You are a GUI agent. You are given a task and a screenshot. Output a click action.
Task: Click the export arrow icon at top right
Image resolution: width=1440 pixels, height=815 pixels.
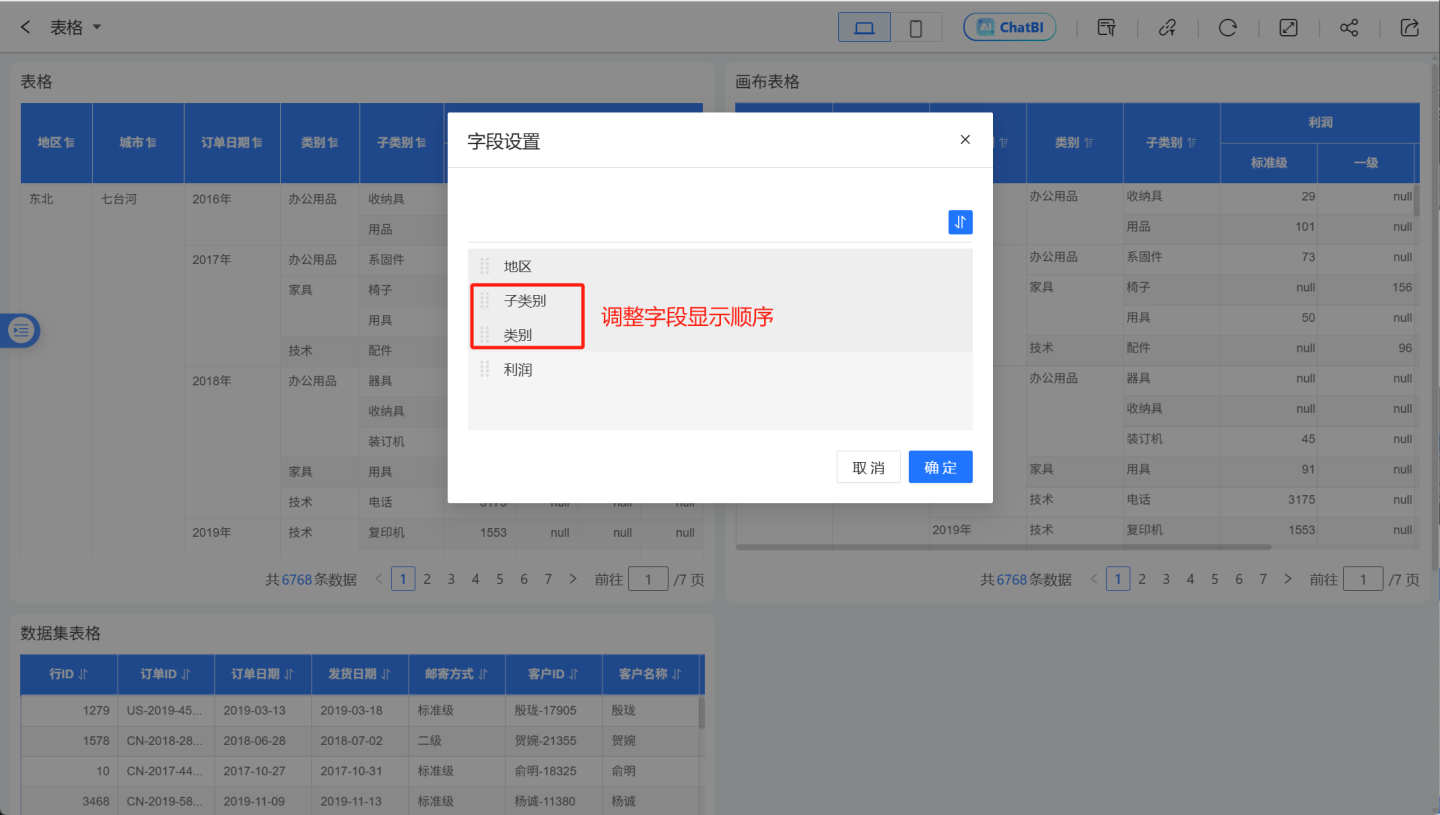(1410, 27)
